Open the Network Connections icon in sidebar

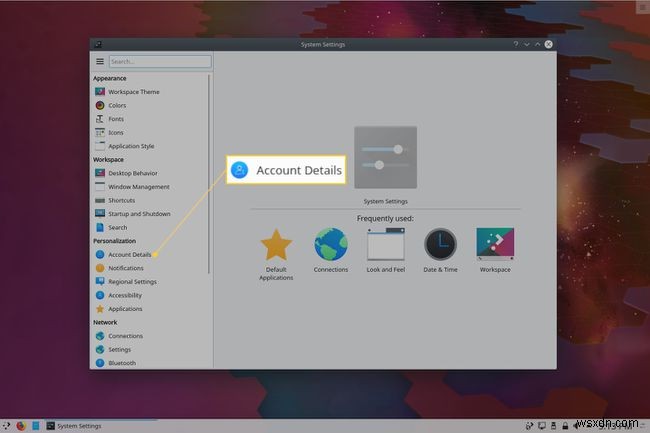tap(100, 336)
